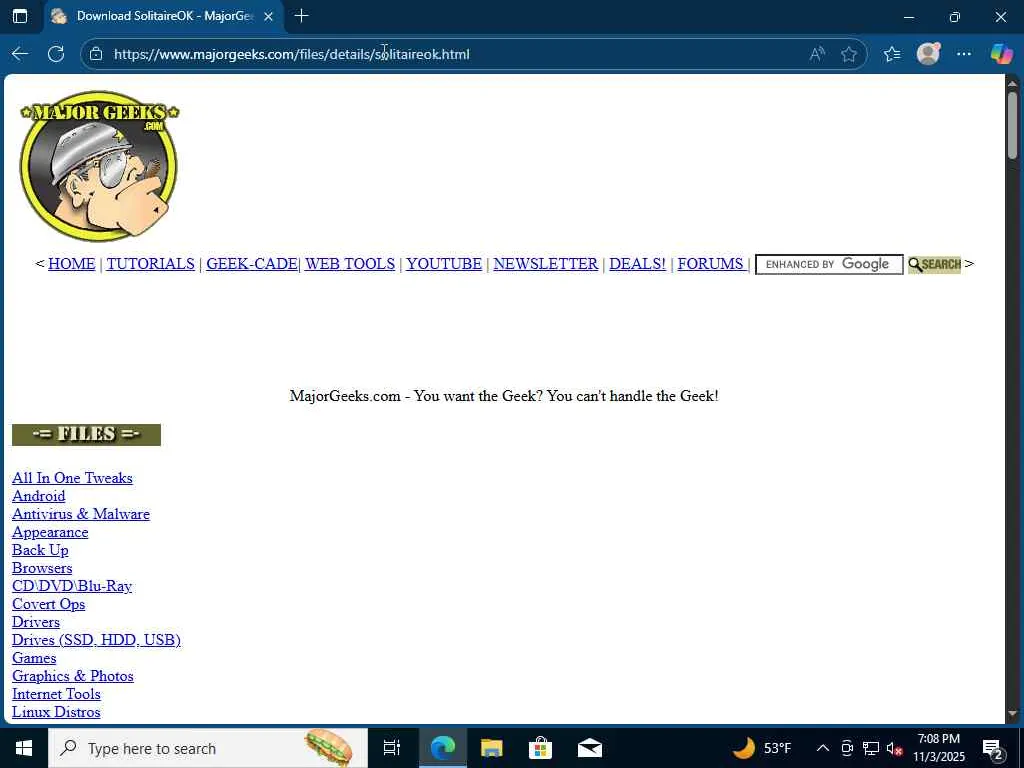Close the SolitaireOK tab

click(268, 16)
